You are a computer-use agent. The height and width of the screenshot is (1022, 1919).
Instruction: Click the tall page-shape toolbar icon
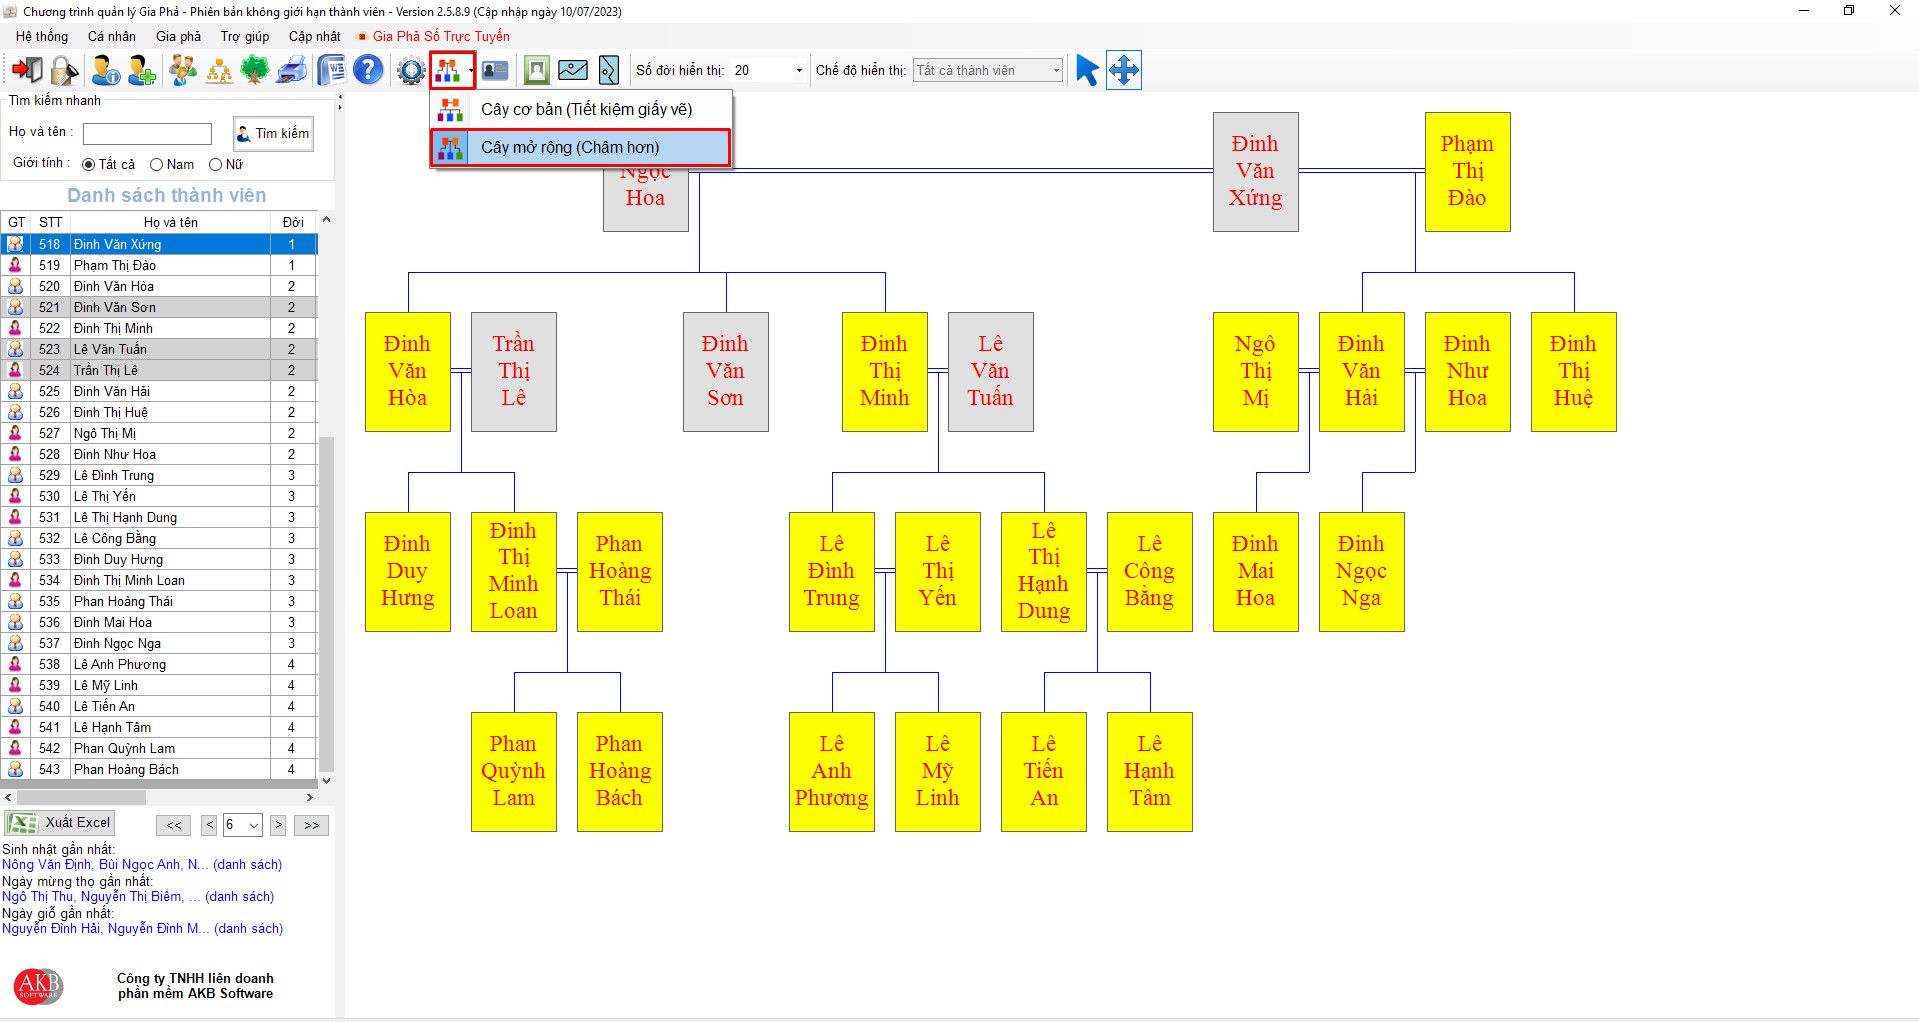pyautogui.click(x=609, y=70)
